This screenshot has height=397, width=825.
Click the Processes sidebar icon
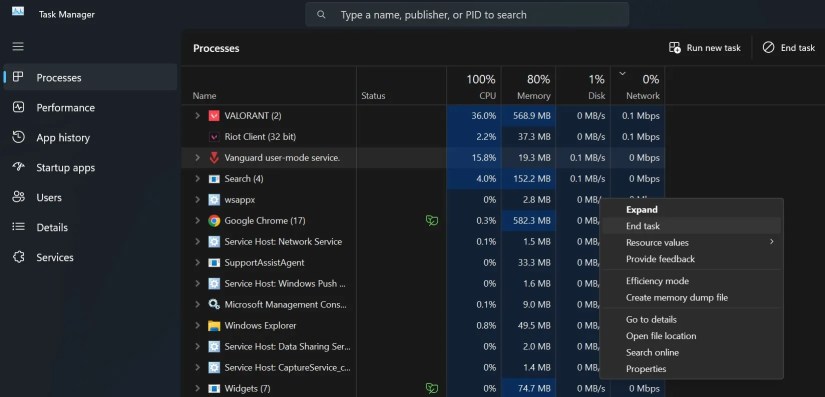click(18, 77)
